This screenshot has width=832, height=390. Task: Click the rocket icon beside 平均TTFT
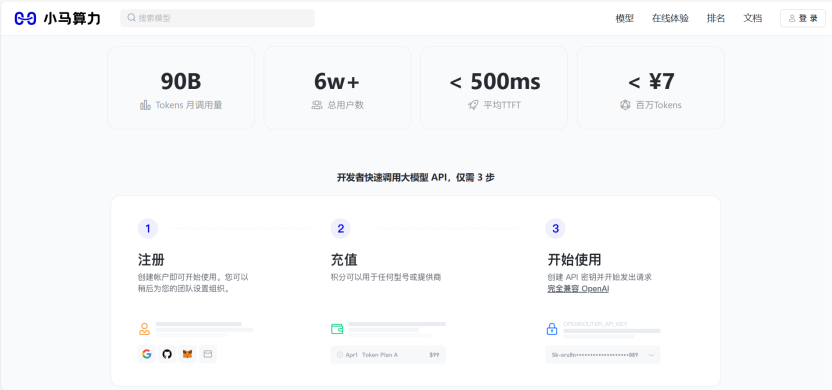473,105
